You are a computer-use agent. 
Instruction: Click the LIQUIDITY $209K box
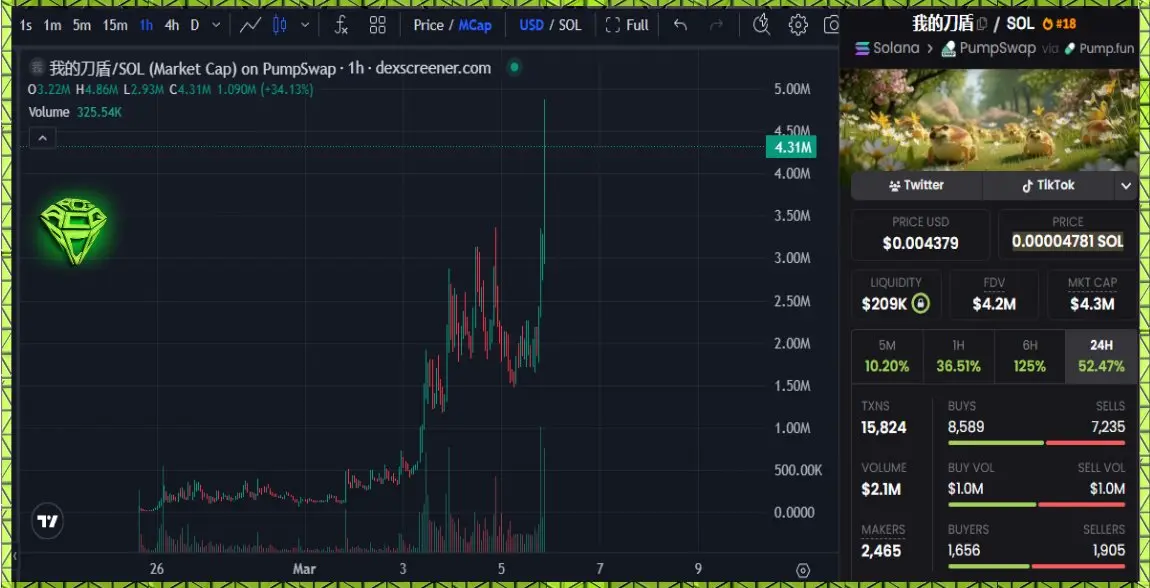pyautogui.click(x=896, y=295)
